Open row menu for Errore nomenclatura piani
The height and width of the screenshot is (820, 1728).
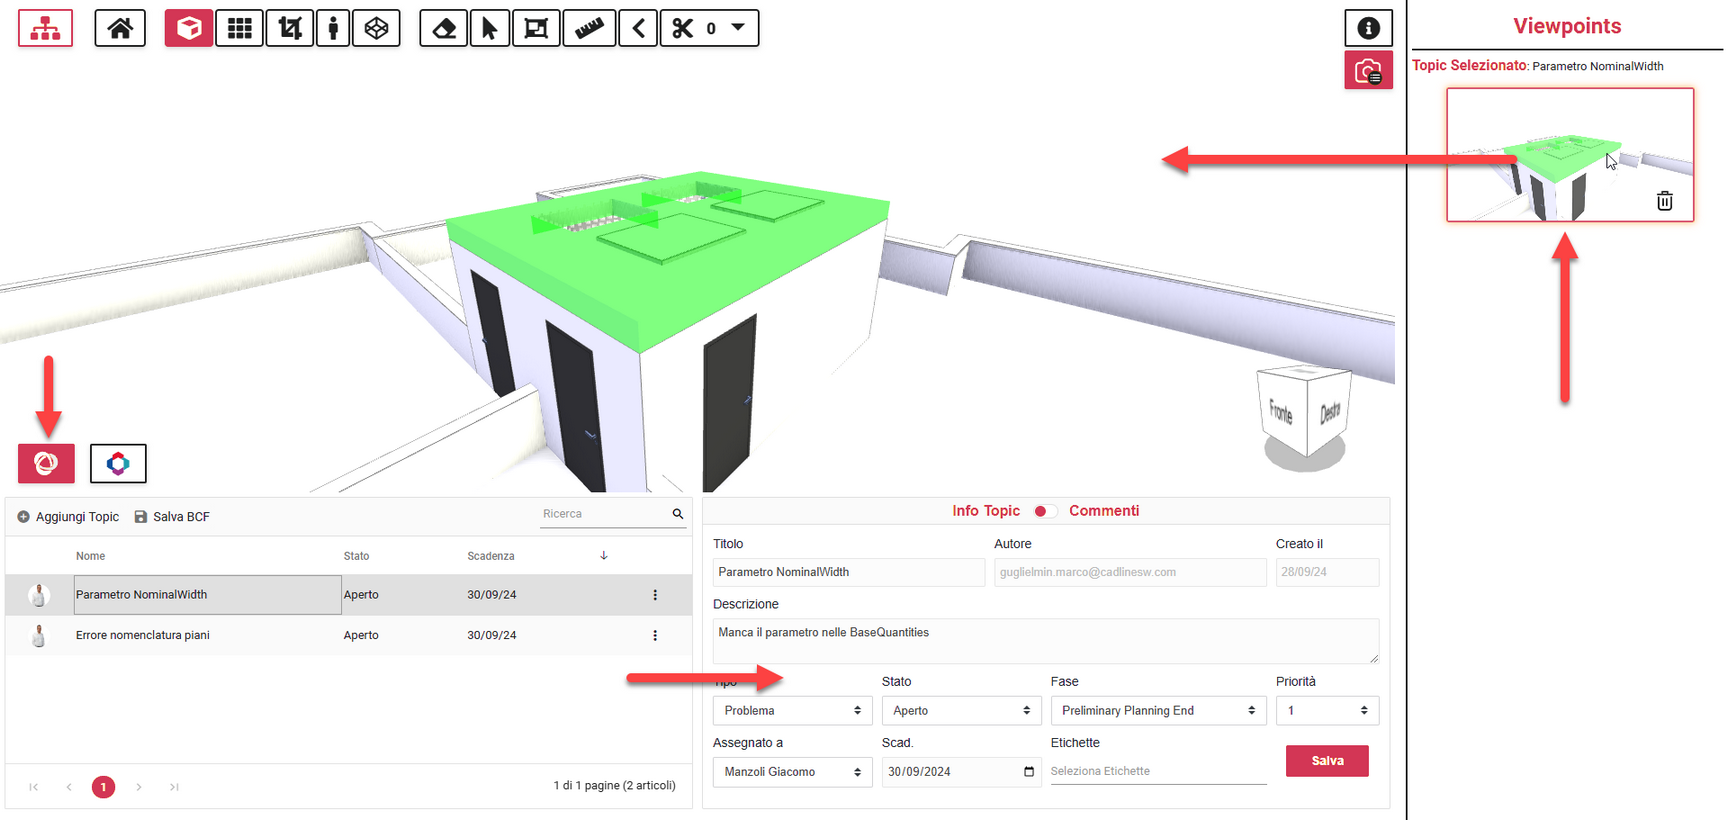[655, 636]
